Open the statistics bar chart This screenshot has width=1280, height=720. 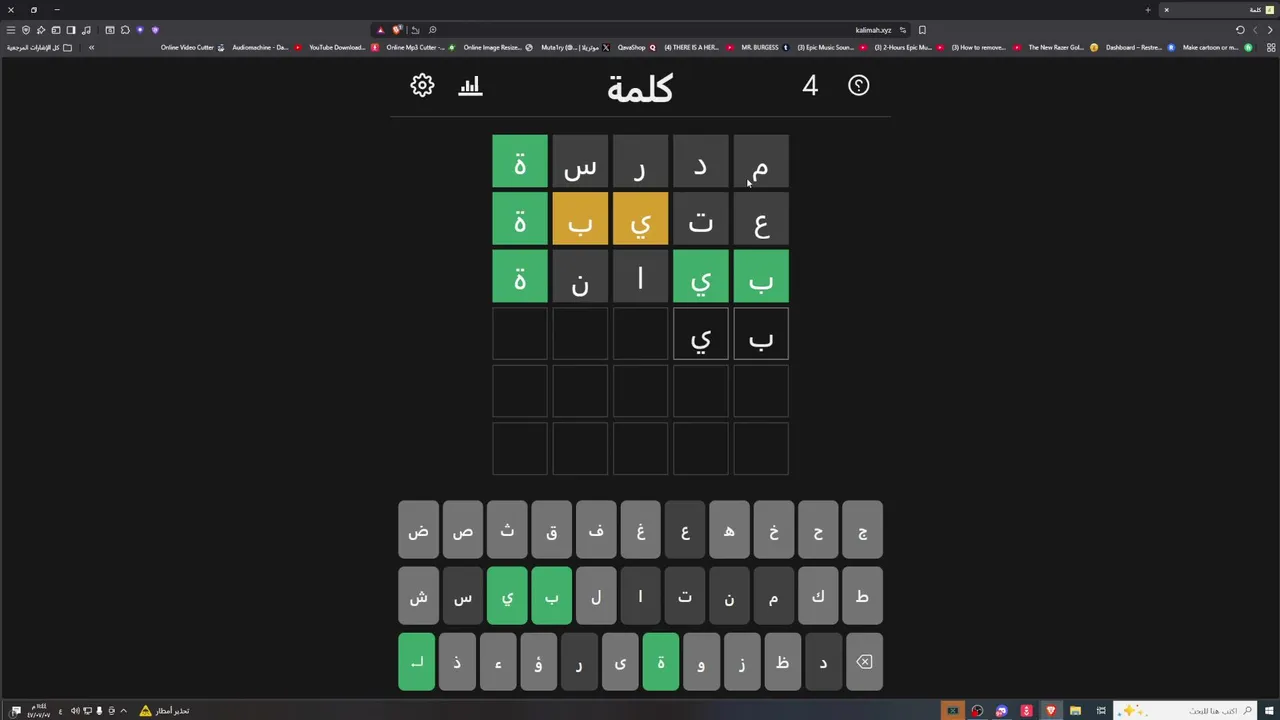pos(470,86)
